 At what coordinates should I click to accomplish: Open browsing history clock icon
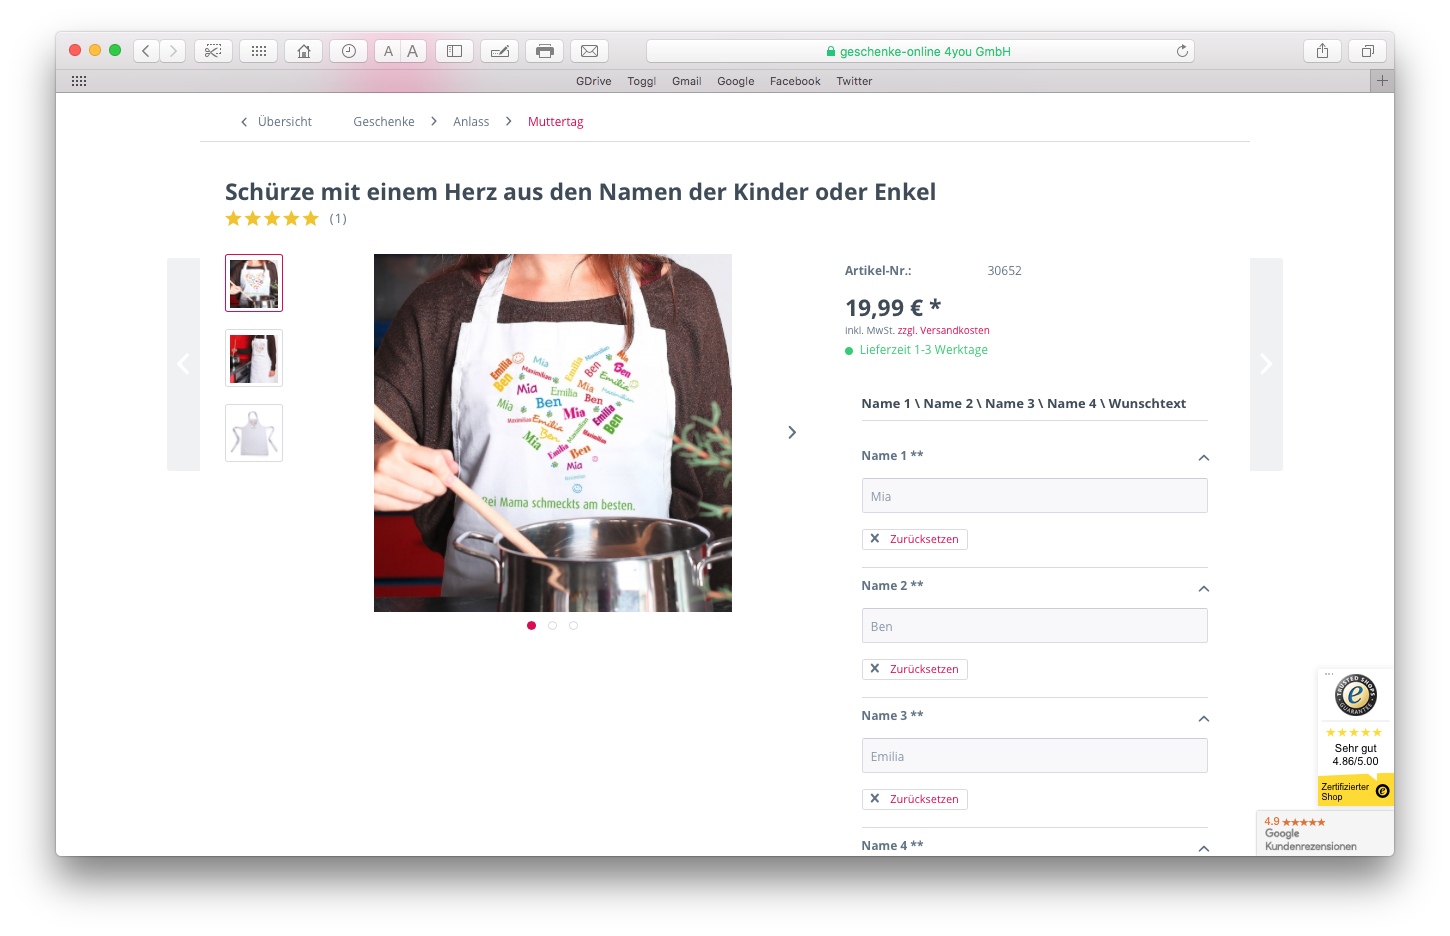348,51
